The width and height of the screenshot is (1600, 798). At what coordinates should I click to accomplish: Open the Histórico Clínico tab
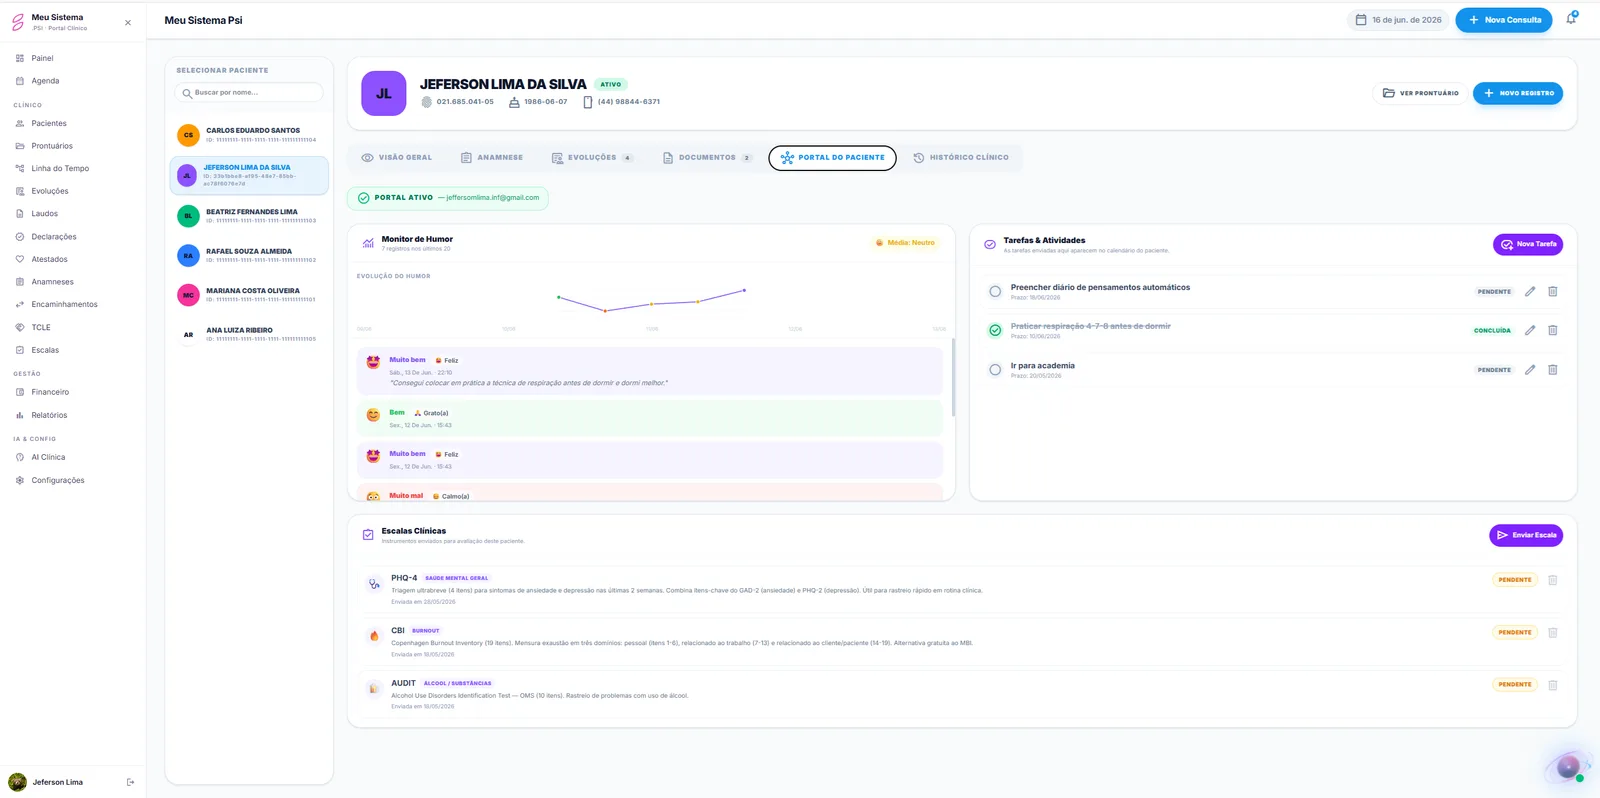961,158
